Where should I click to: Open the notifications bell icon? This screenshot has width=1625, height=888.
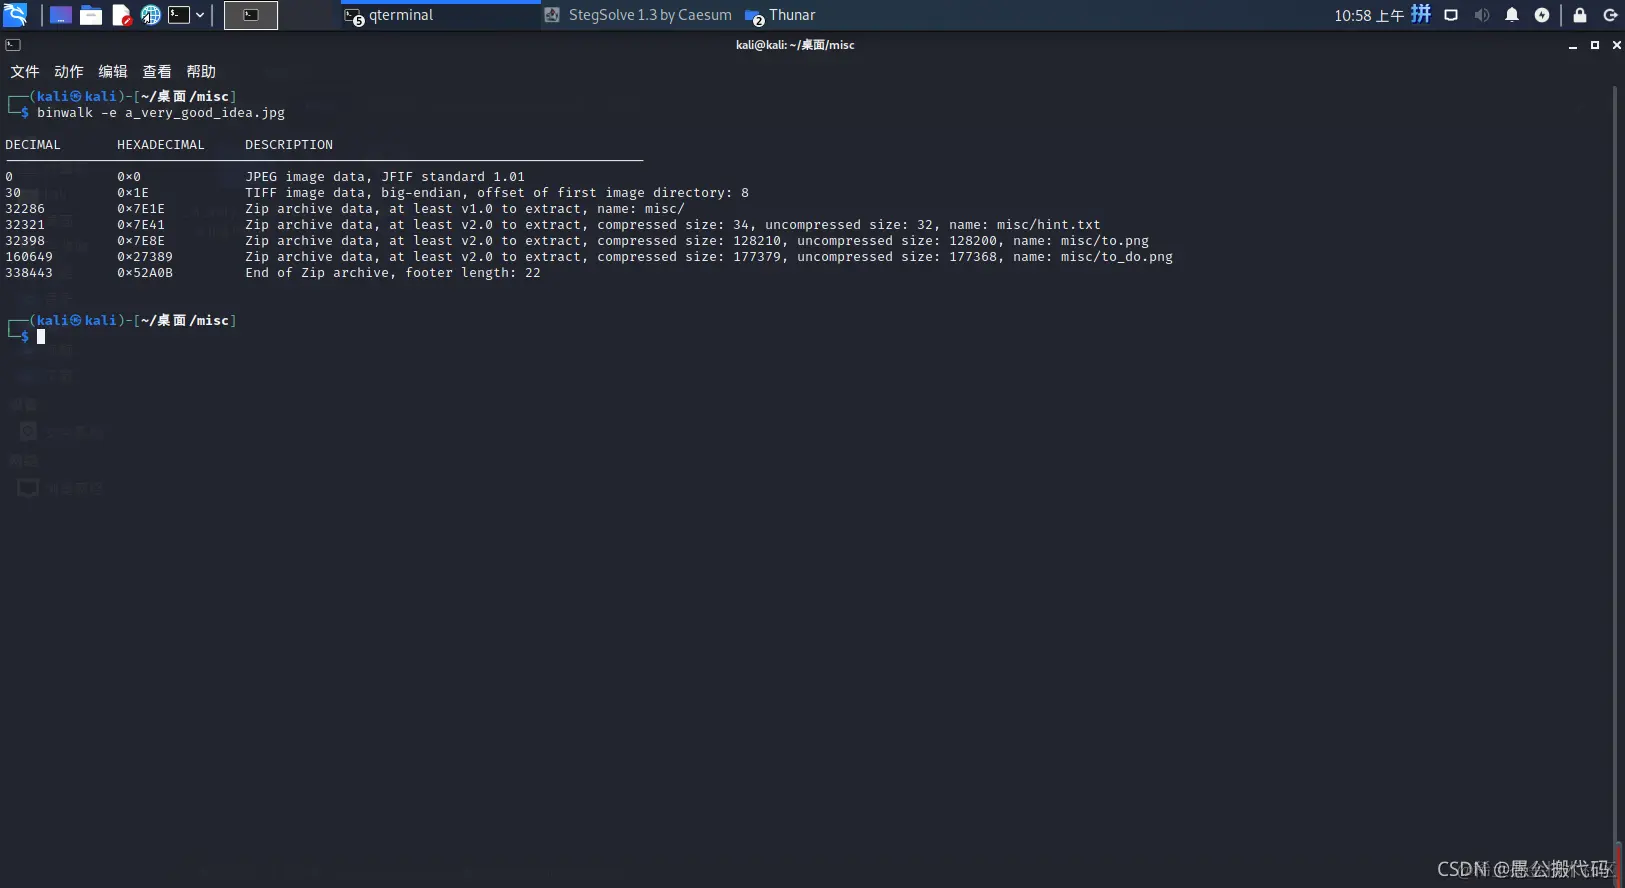tap(1512, 15)
